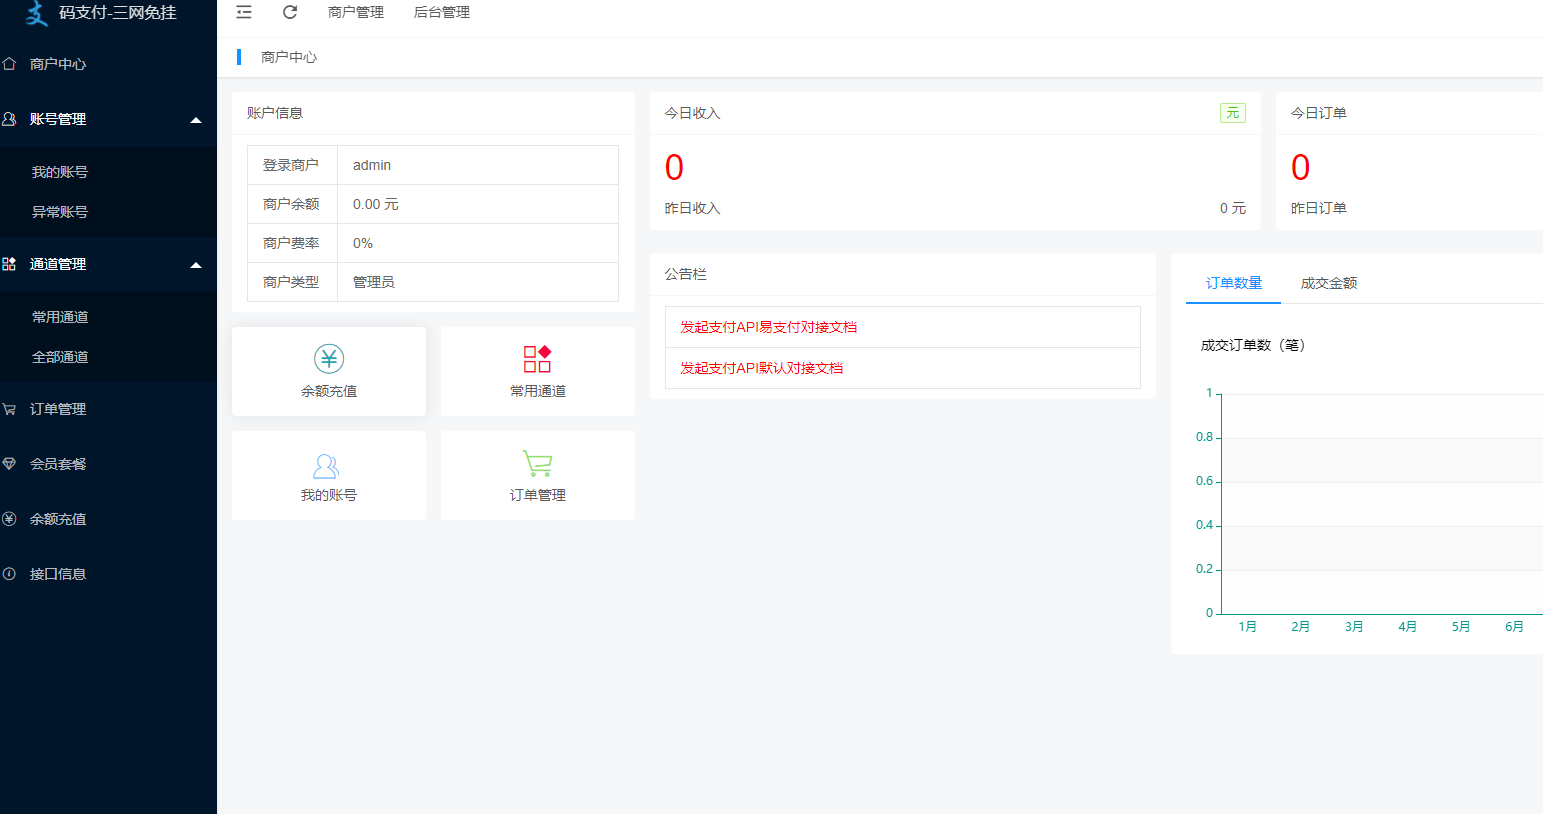Collapse the 账号管理 menu arrow

pos(196,120)
